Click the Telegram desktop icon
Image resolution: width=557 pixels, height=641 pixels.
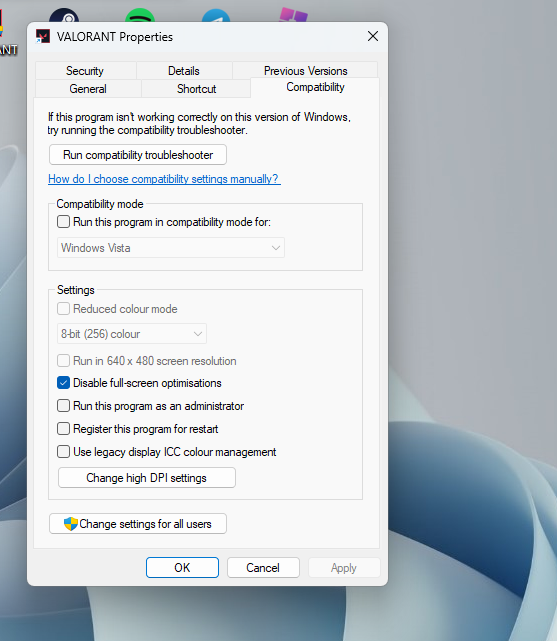(x=216, y=16)
